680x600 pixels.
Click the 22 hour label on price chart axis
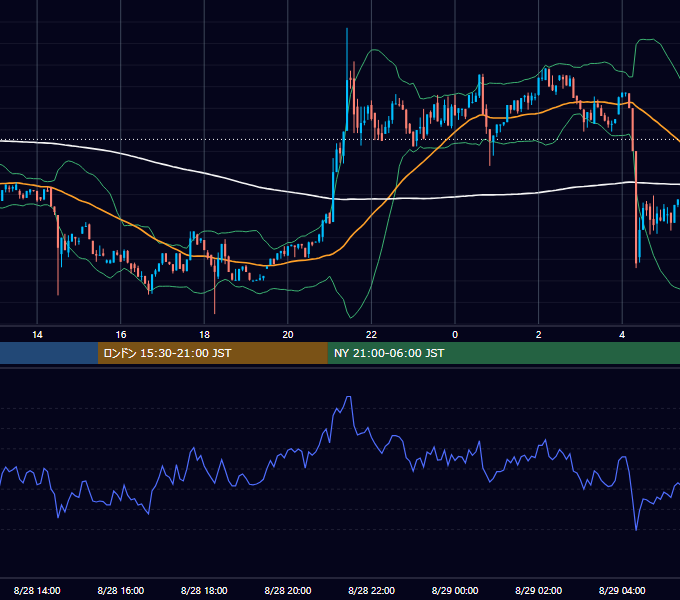pos(371,335)
